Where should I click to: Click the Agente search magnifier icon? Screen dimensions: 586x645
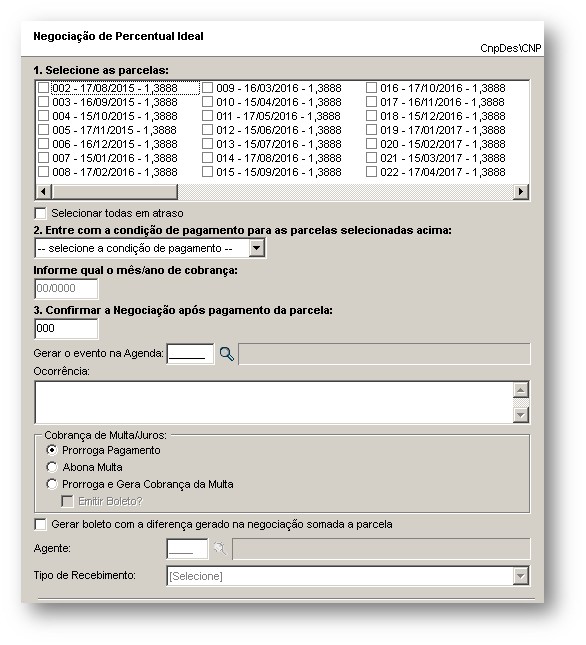pos(220,549)
